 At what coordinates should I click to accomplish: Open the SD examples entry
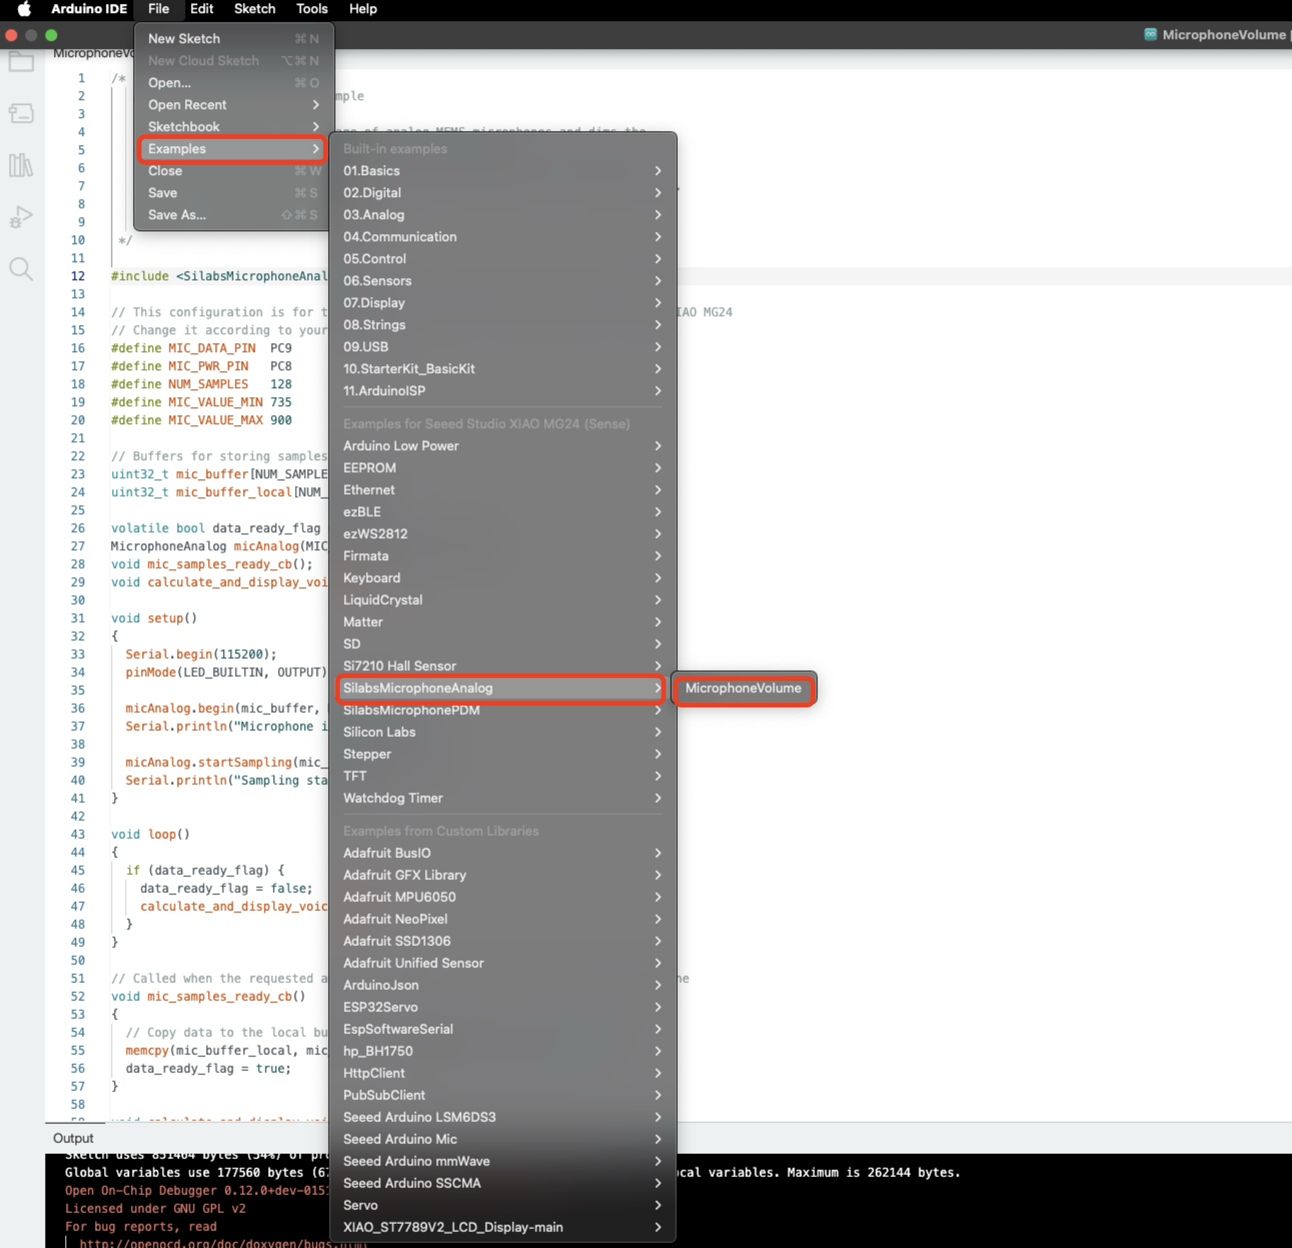pyautogui.click(x=502, y=644)
